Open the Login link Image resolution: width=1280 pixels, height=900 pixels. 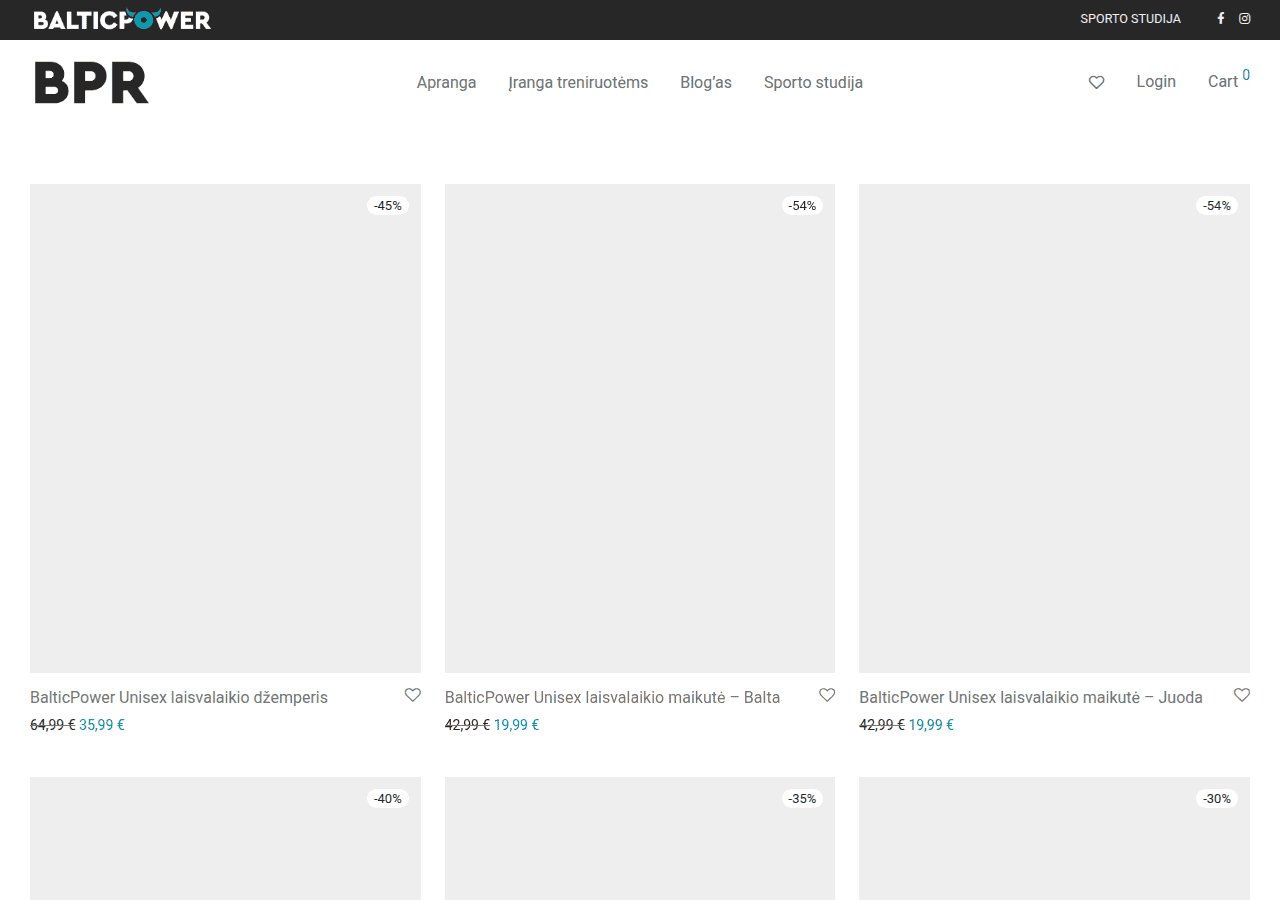tap(1156, 82)
